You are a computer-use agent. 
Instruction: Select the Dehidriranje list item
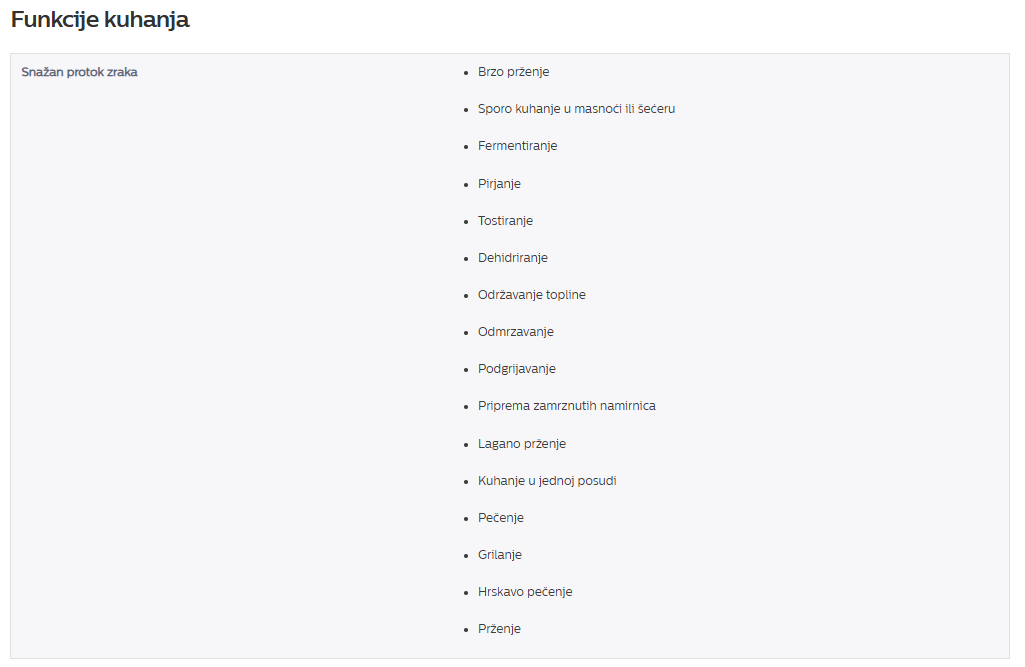[512, 258]
